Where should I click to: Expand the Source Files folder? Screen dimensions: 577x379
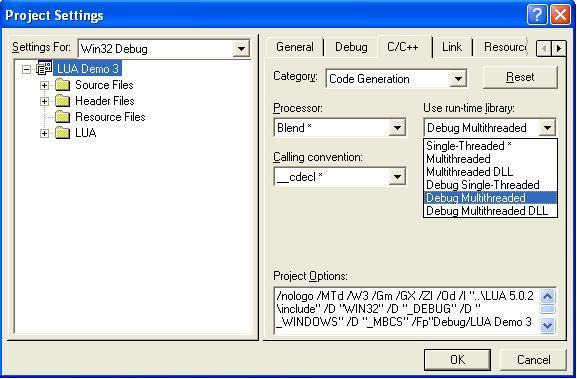pyautogui.click(x=44, y=85)
